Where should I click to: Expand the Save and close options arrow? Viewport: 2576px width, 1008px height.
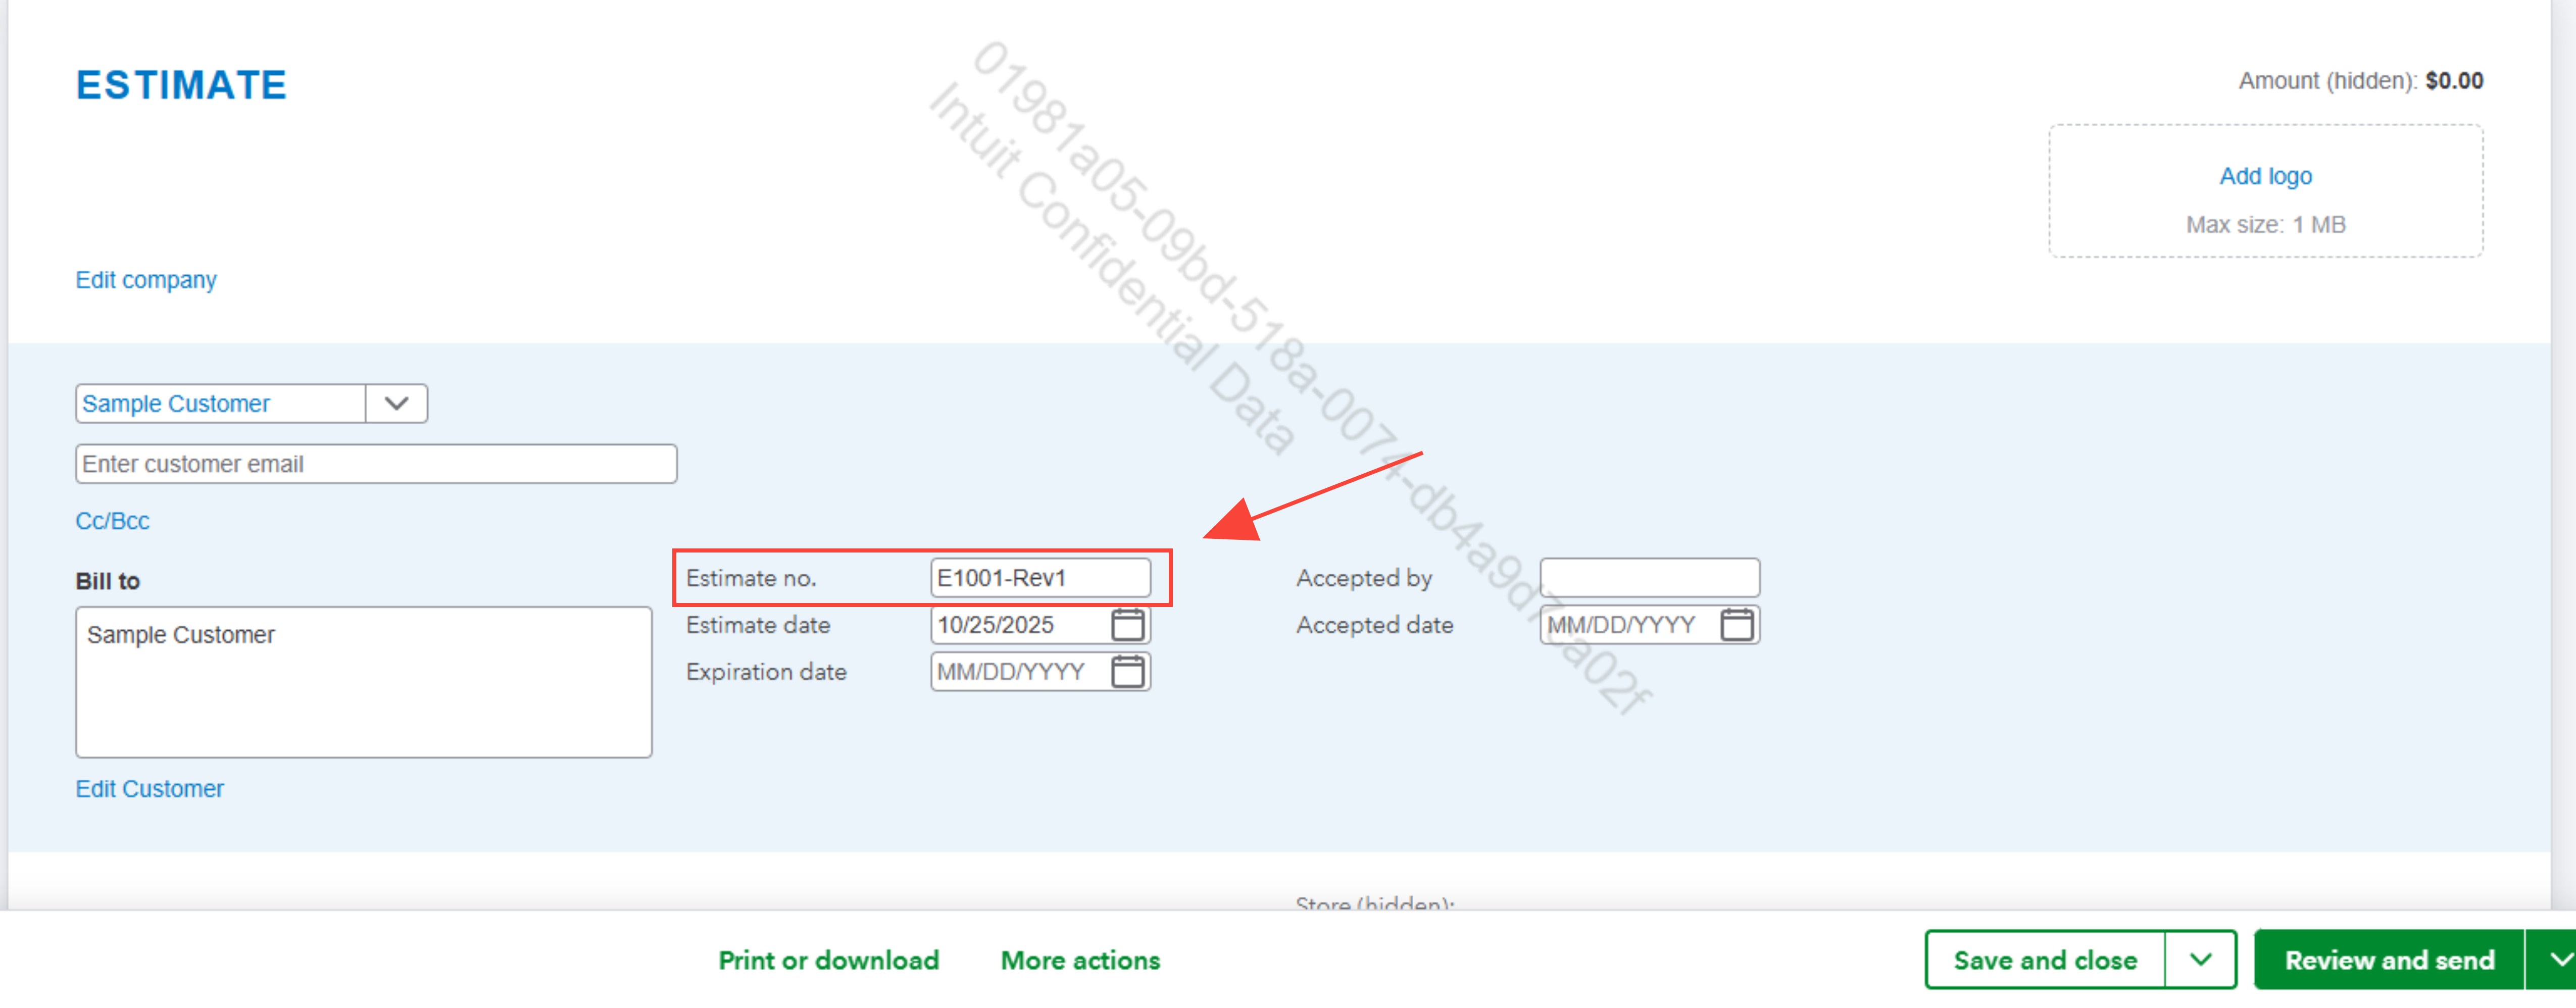click(x=2200, y=960)
